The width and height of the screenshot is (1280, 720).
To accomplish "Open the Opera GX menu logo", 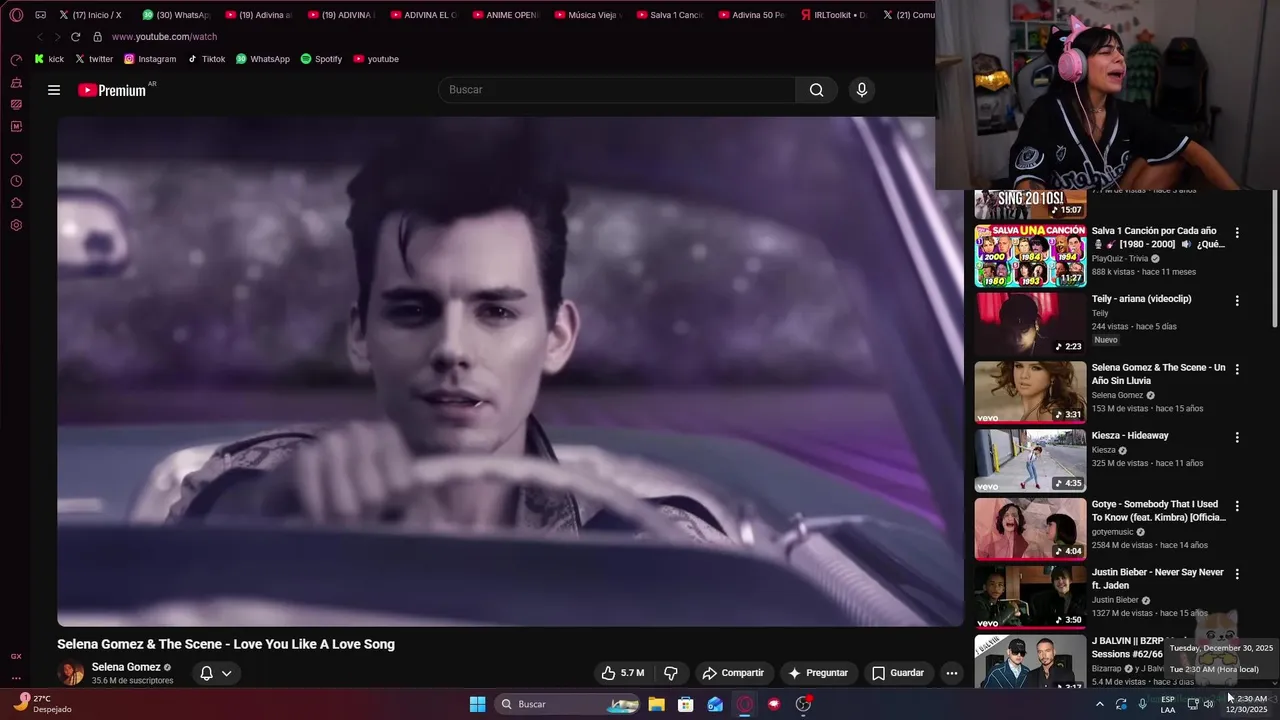I will 16,15.
